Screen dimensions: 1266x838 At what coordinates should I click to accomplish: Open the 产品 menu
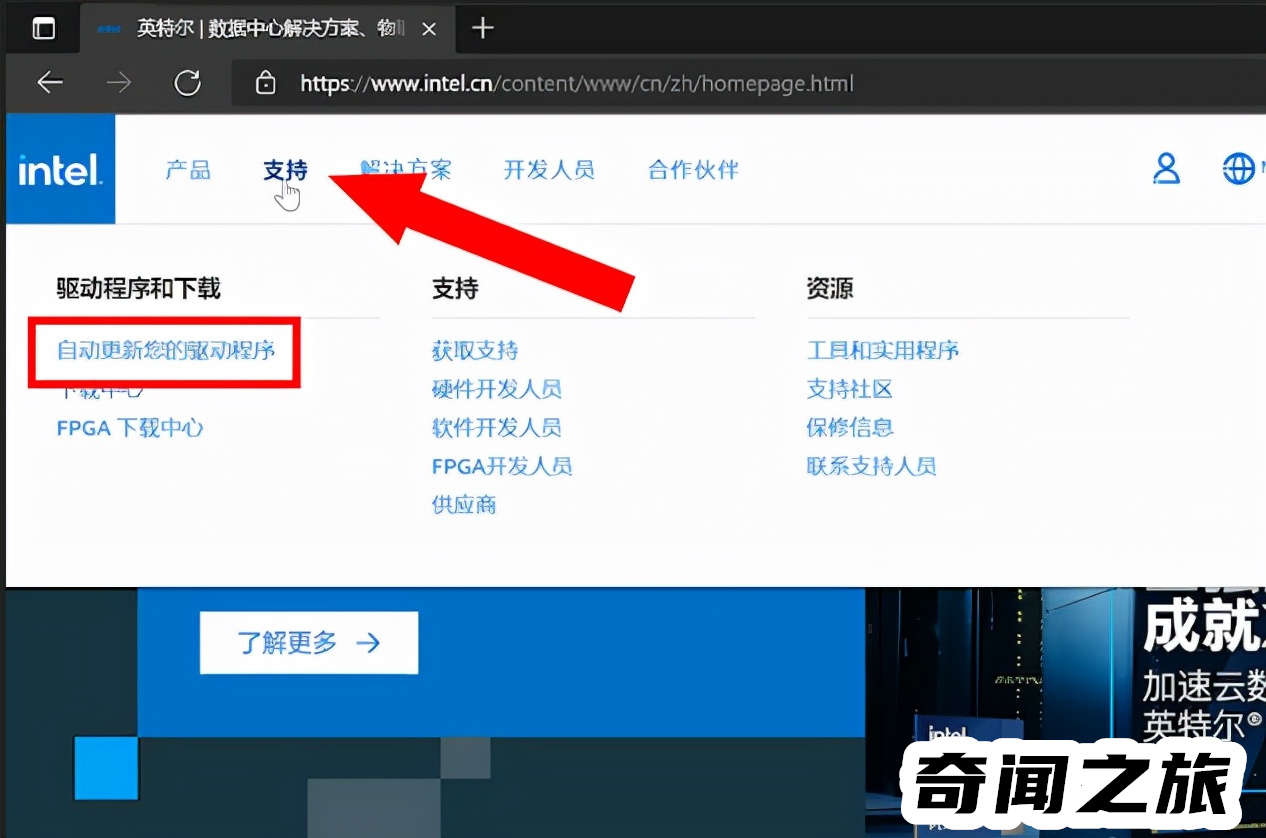pos(188,170)
